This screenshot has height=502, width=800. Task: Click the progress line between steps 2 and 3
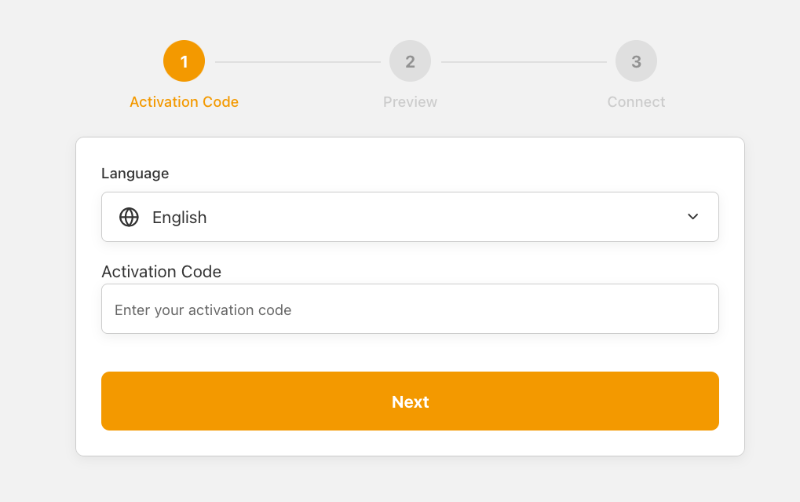tap(523, 62)
